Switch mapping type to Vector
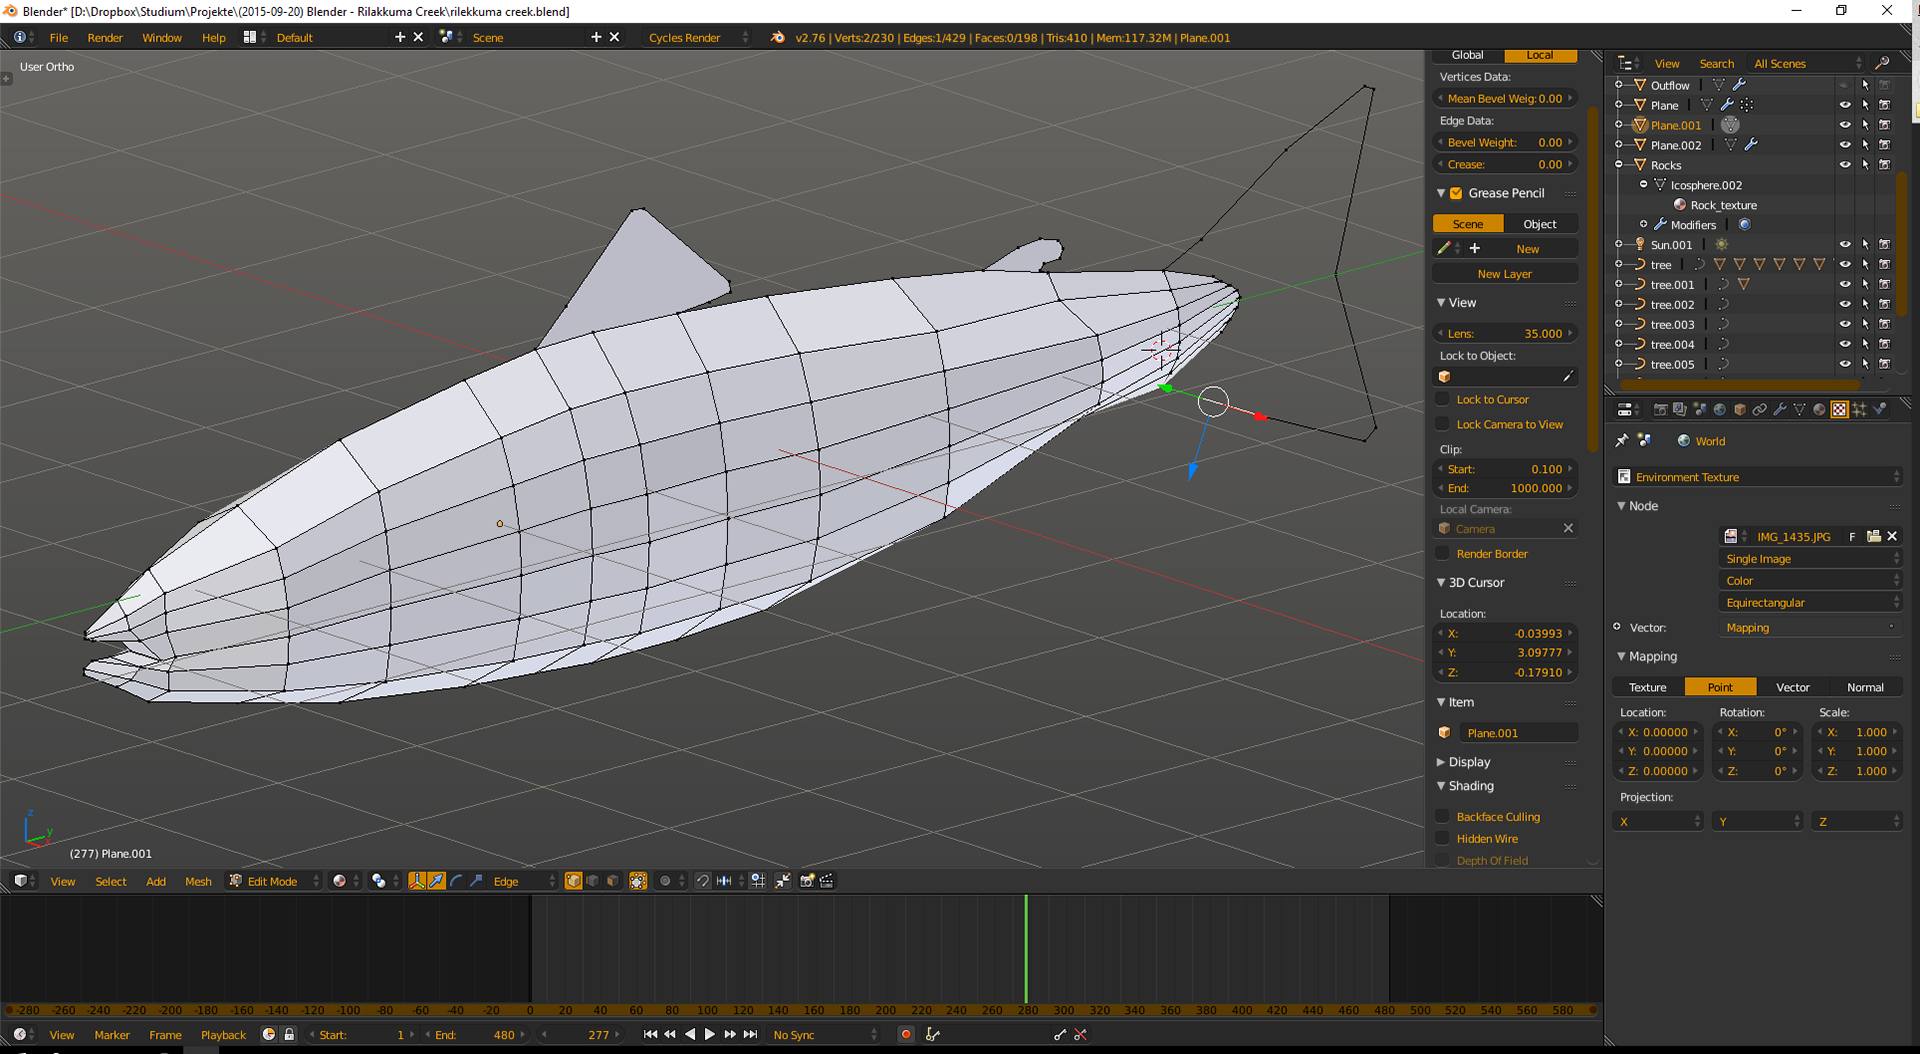Screen dimensions: 1920x1054 [x=1792, y=687]
